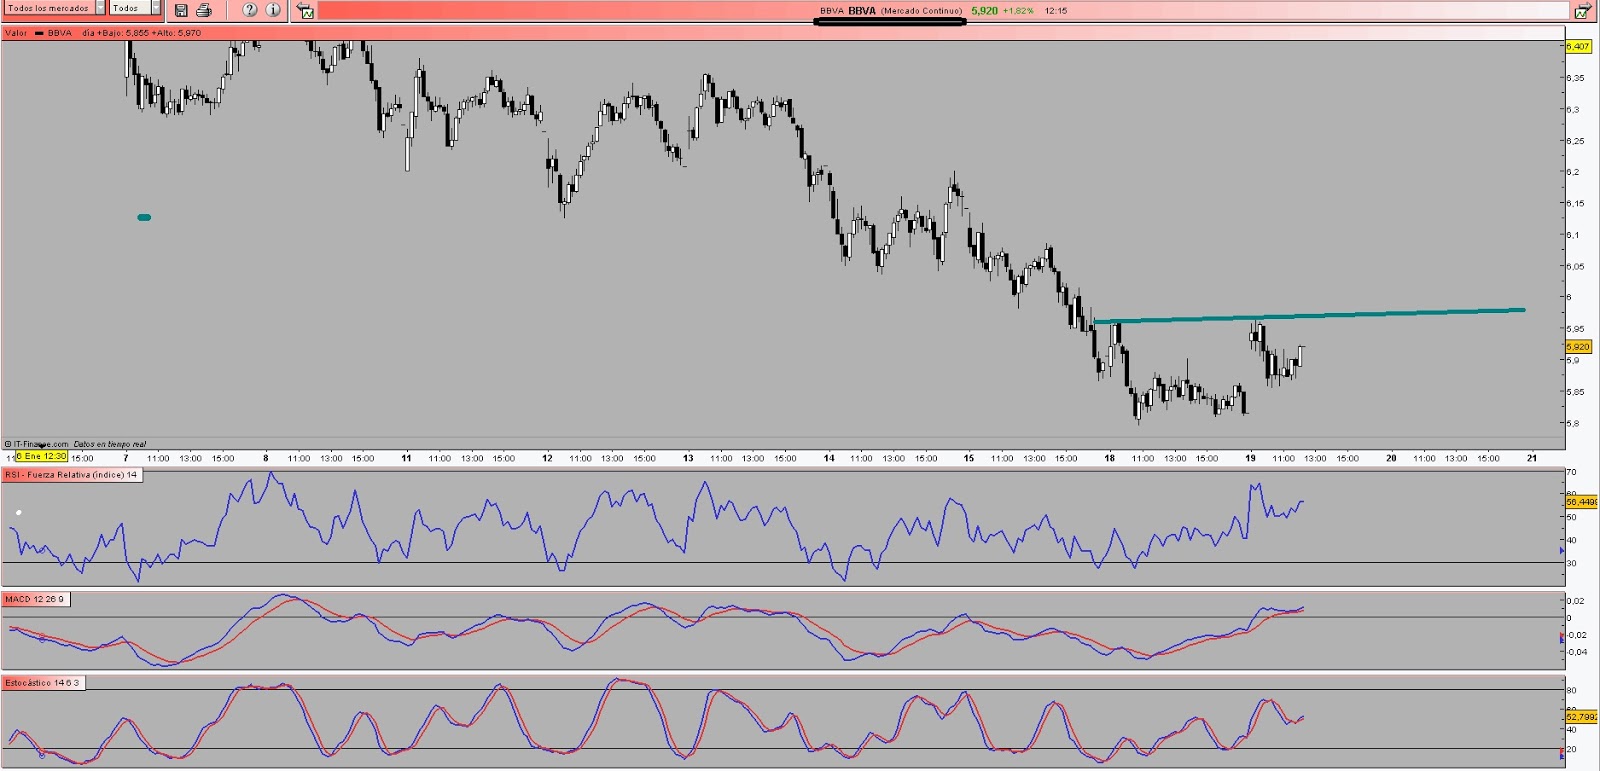Screen dimensions: 1600x771
Task: Open the help question mark icon
Action: 249,10
